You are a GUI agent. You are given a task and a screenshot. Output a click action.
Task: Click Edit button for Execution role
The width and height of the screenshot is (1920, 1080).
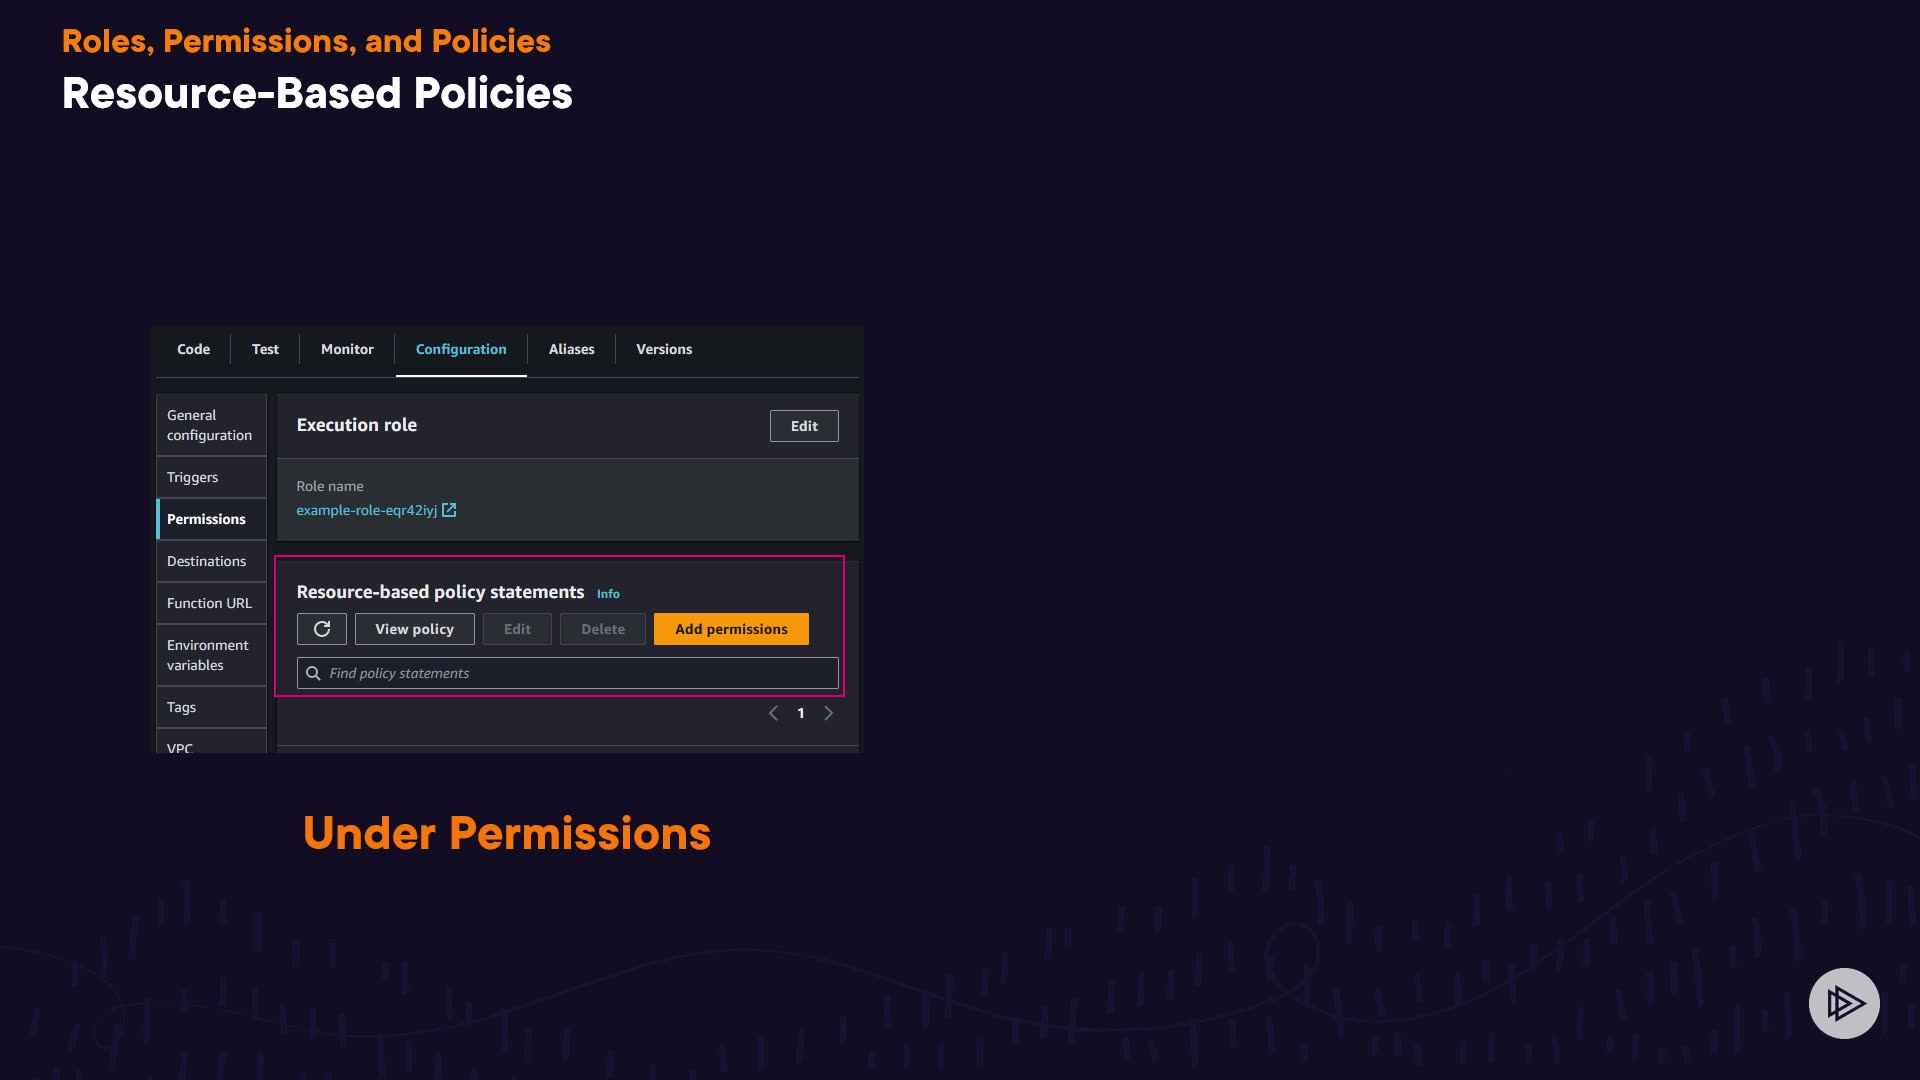tap(804, 426)
